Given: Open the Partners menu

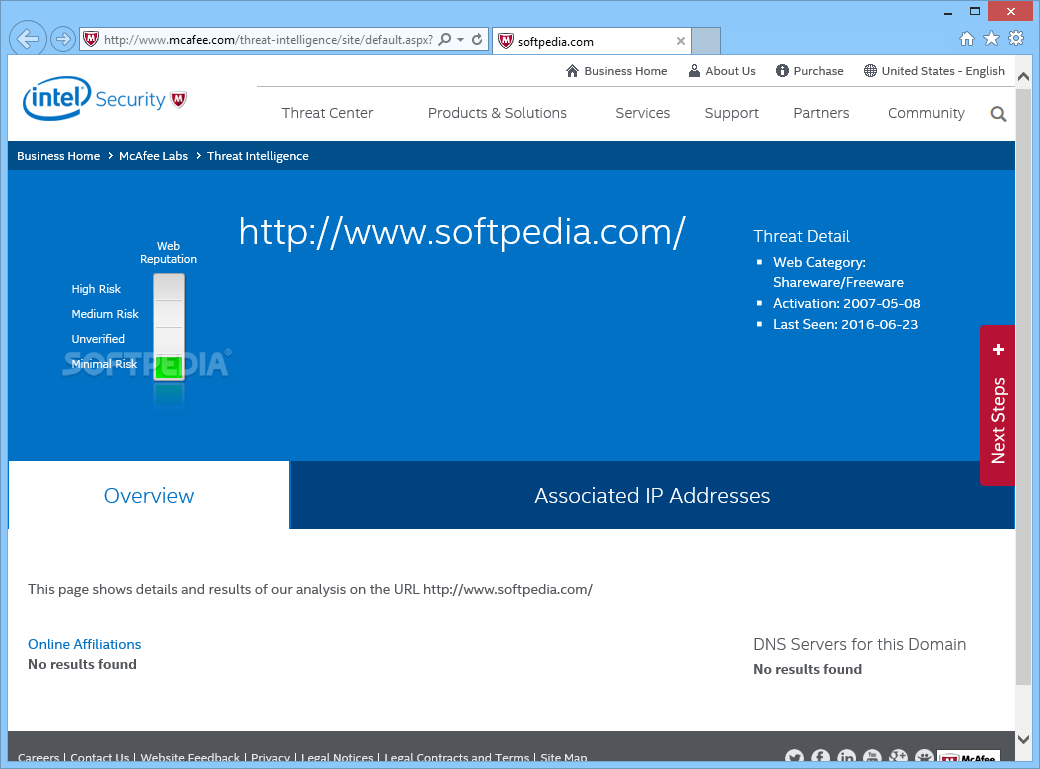Looking at the screenshot, I should pyautogui.click(x=820, y=113).
